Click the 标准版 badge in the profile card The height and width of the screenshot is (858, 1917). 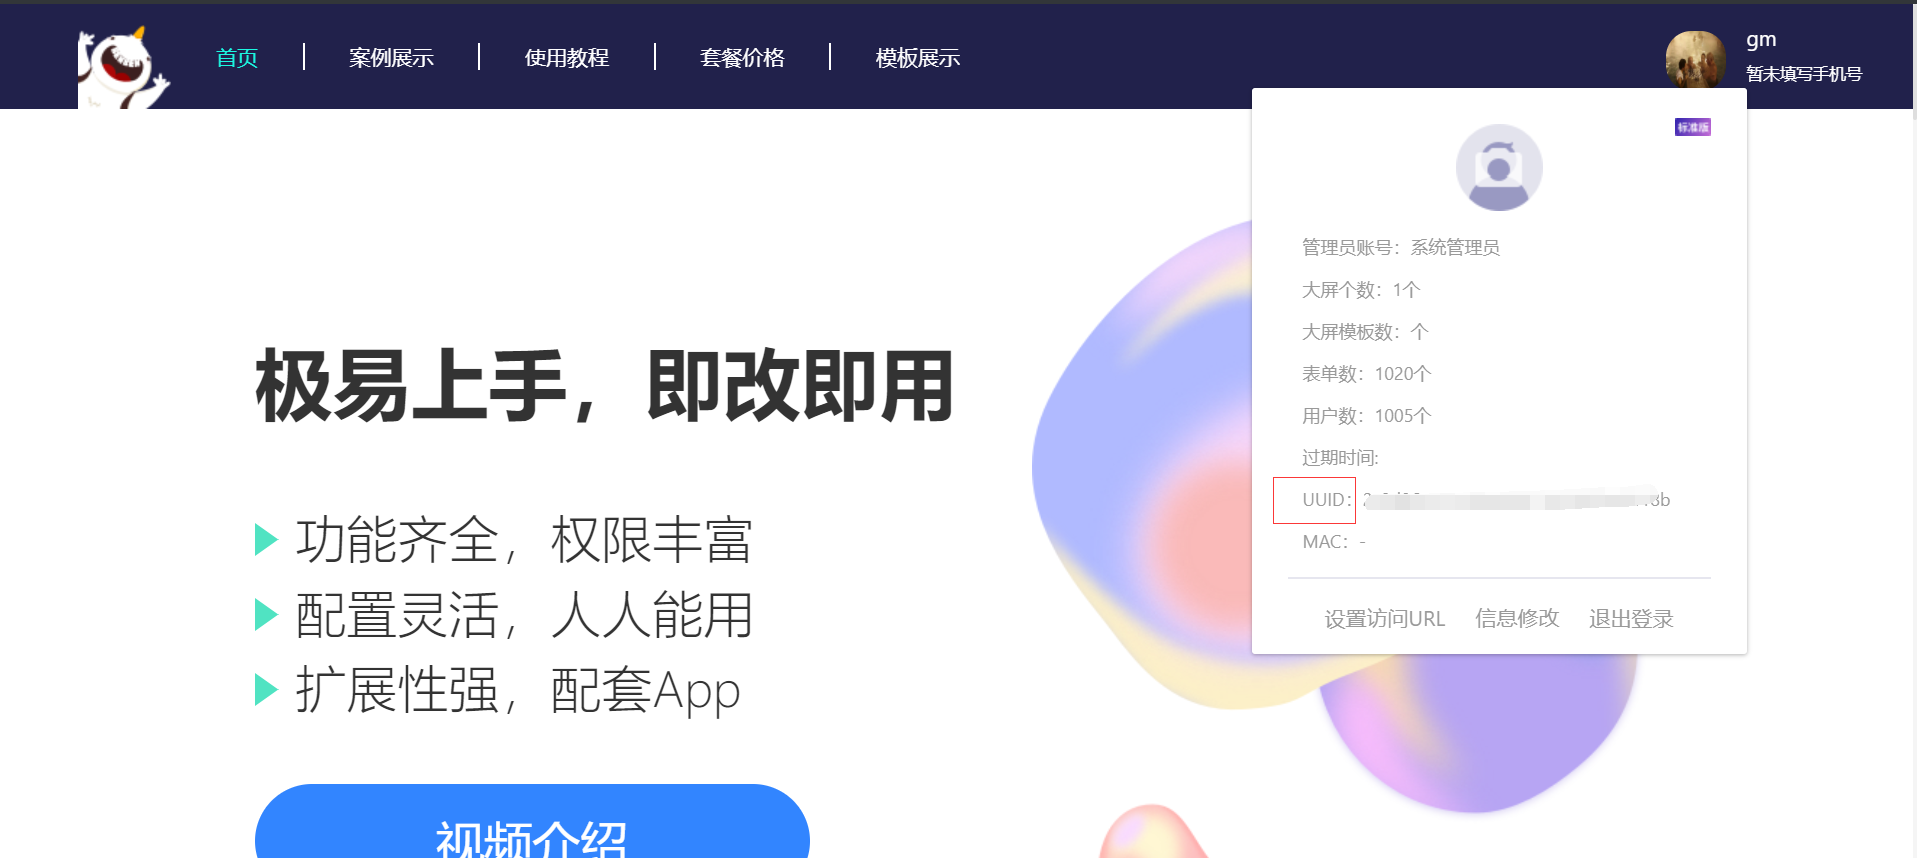pos(1693,127)
